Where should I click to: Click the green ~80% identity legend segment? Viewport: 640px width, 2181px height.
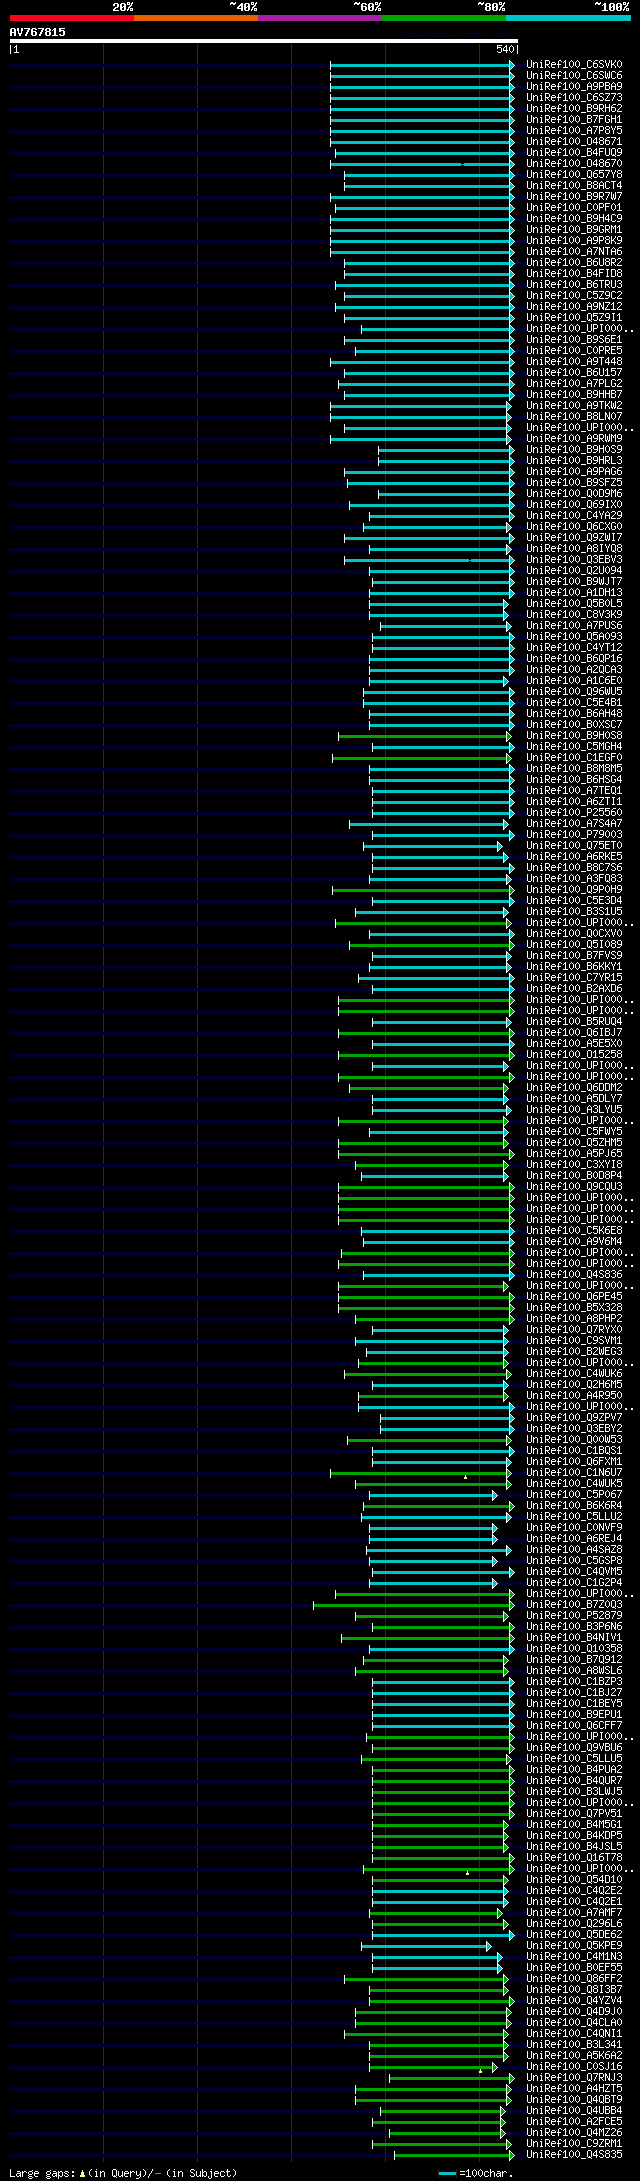click(444, 18)
